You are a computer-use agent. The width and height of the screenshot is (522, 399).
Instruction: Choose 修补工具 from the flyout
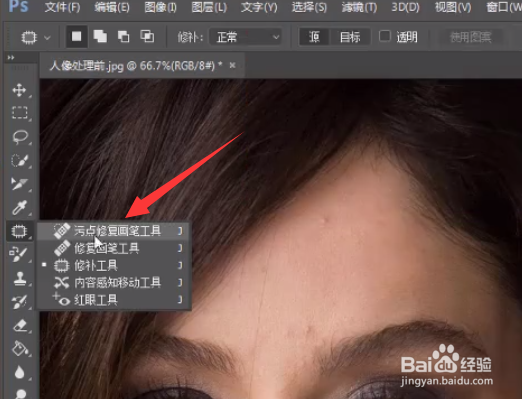tap(113, 266)
